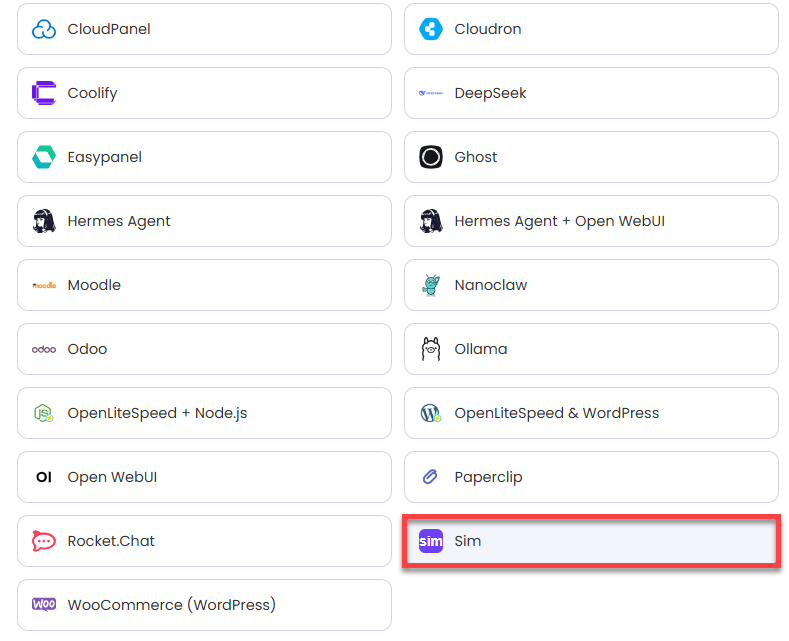Click the 'Hermes Agent' text label
Screen dimensions: 789x641
pyautogui.click(x=119, y=221)
